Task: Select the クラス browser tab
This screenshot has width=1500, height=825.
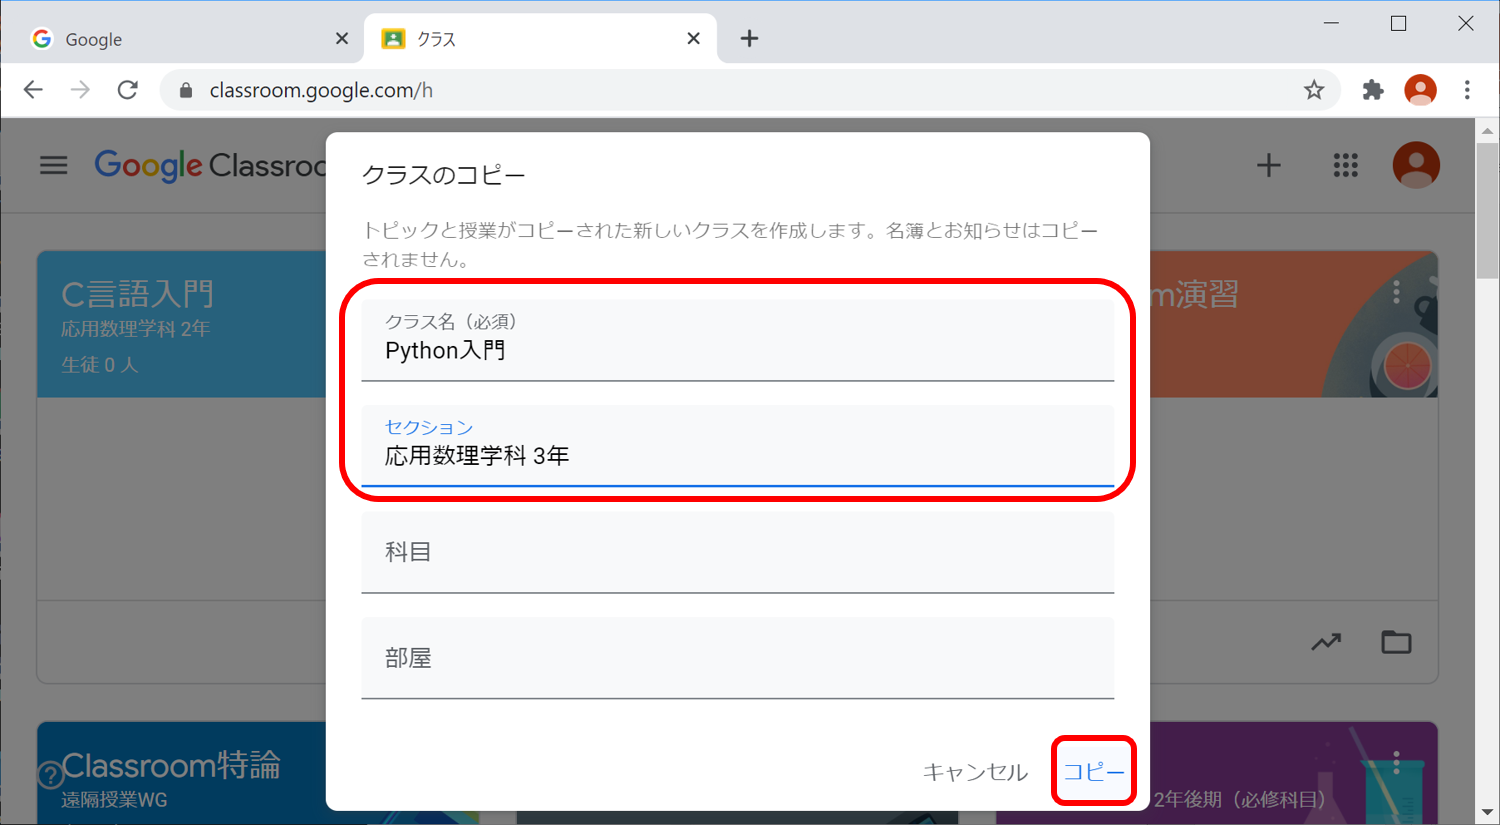Action: pyautogui.click(x=540, y=39)
